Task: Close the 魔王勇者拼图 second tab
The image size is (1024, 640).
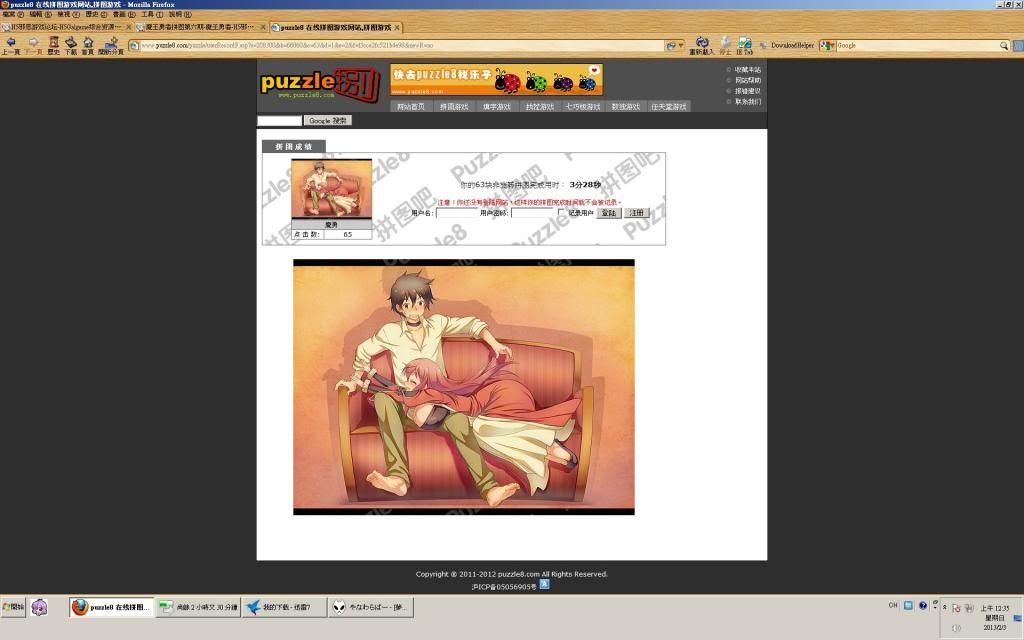Action: click(x=263, y=27)
